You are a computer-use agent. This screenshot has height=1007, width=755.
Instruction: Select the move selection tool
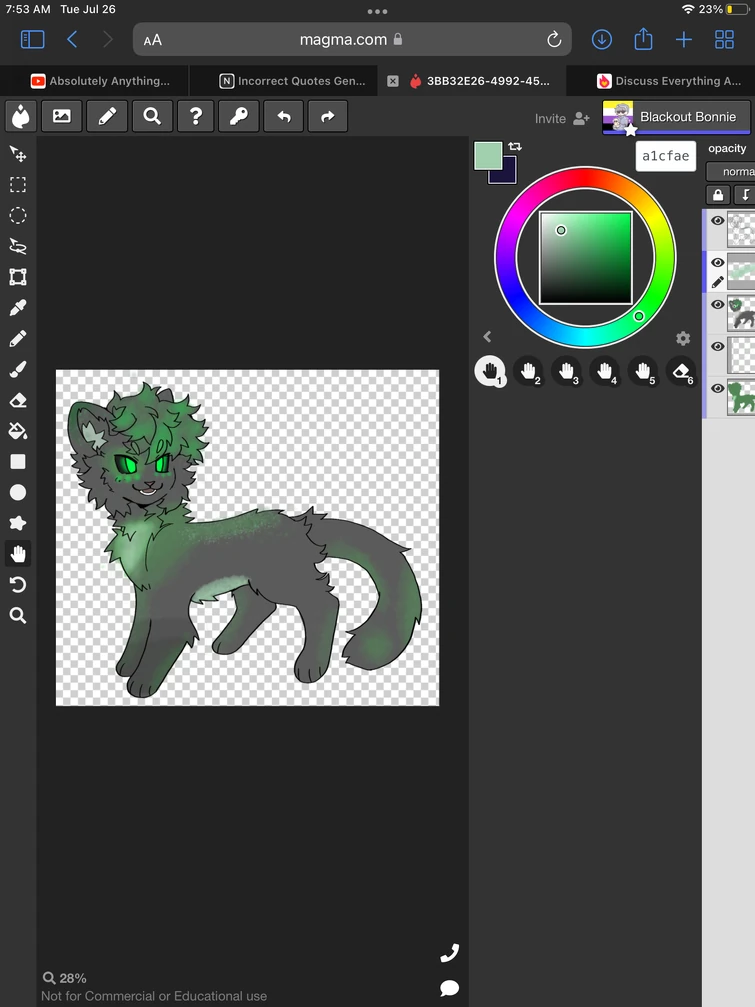pos(18,153)
